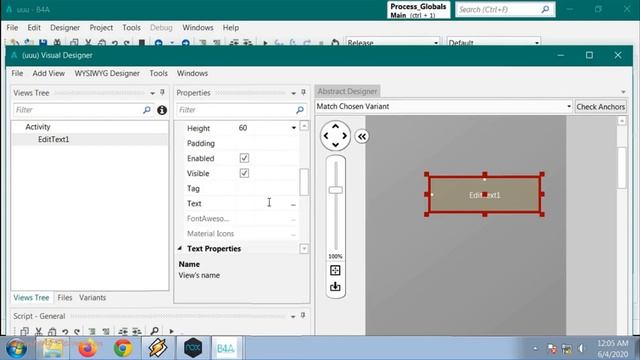
Task: Switch to the Files tab
Action: 64,298
